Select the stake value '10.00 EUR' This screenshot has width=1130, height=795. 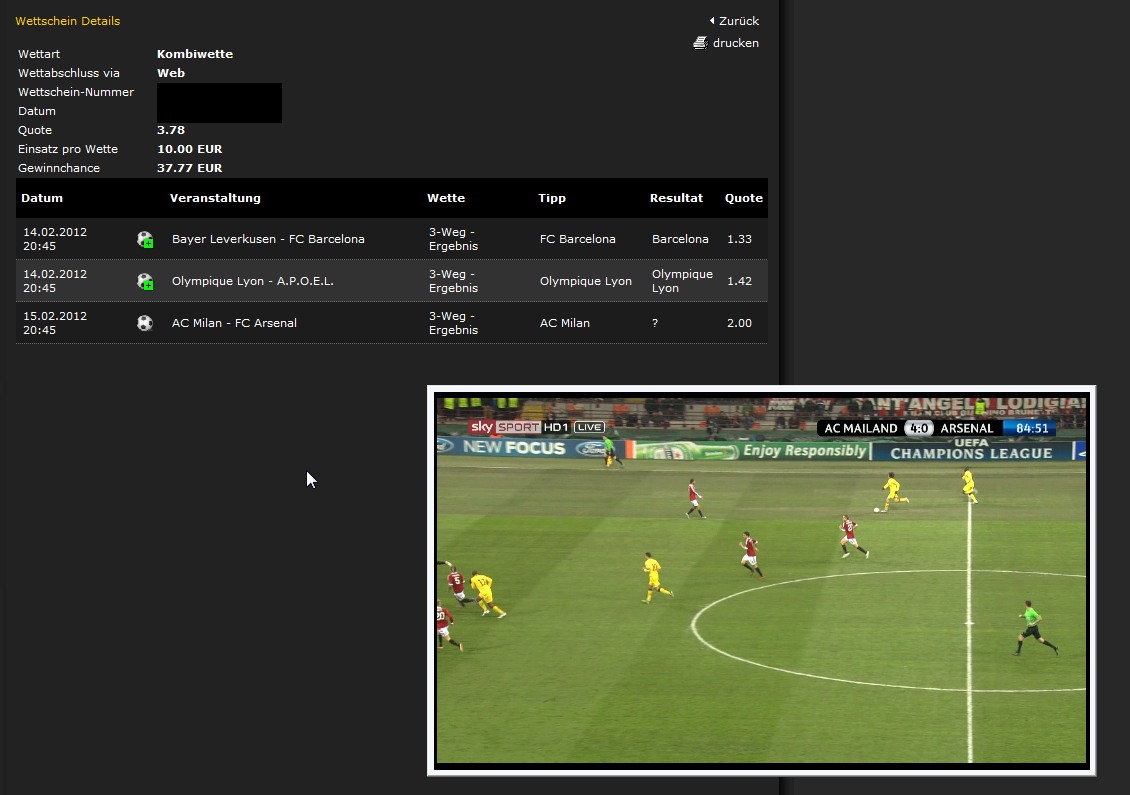pos(190,149)
